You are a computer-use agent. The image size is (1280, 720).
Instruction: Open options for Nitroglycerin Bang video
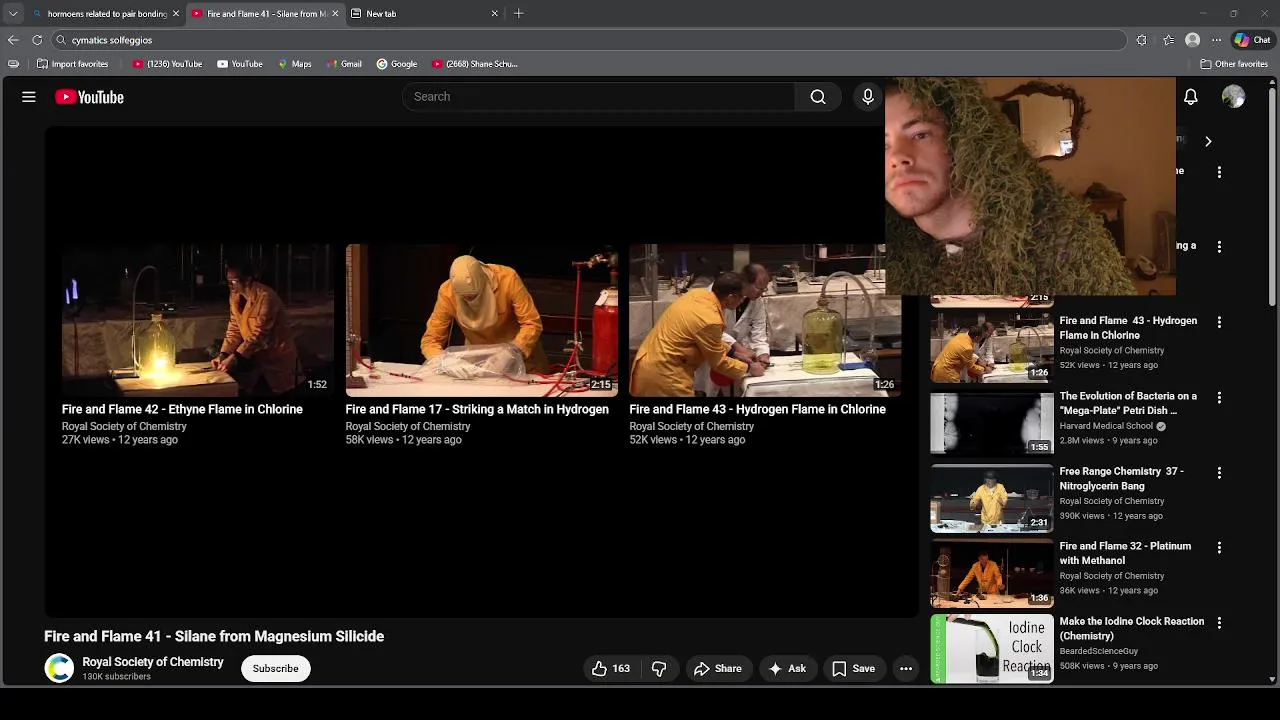point(1219,472)
